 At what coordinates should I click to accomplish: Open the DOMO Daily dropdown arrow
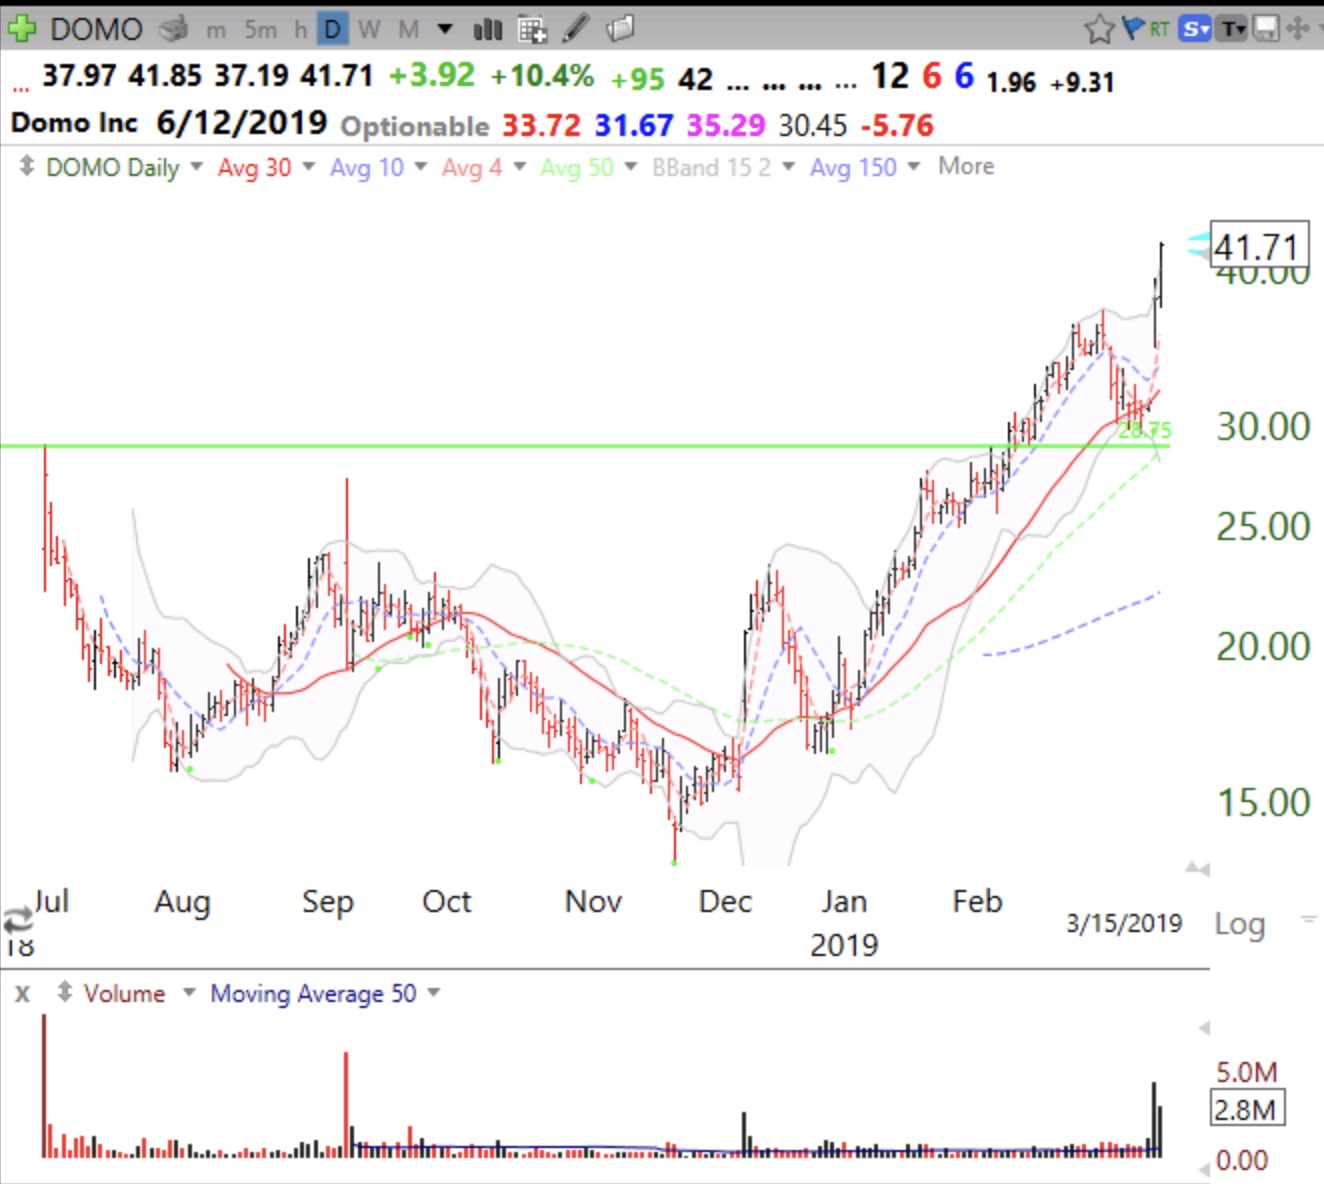pyautogui.click(x=196, y=166)
